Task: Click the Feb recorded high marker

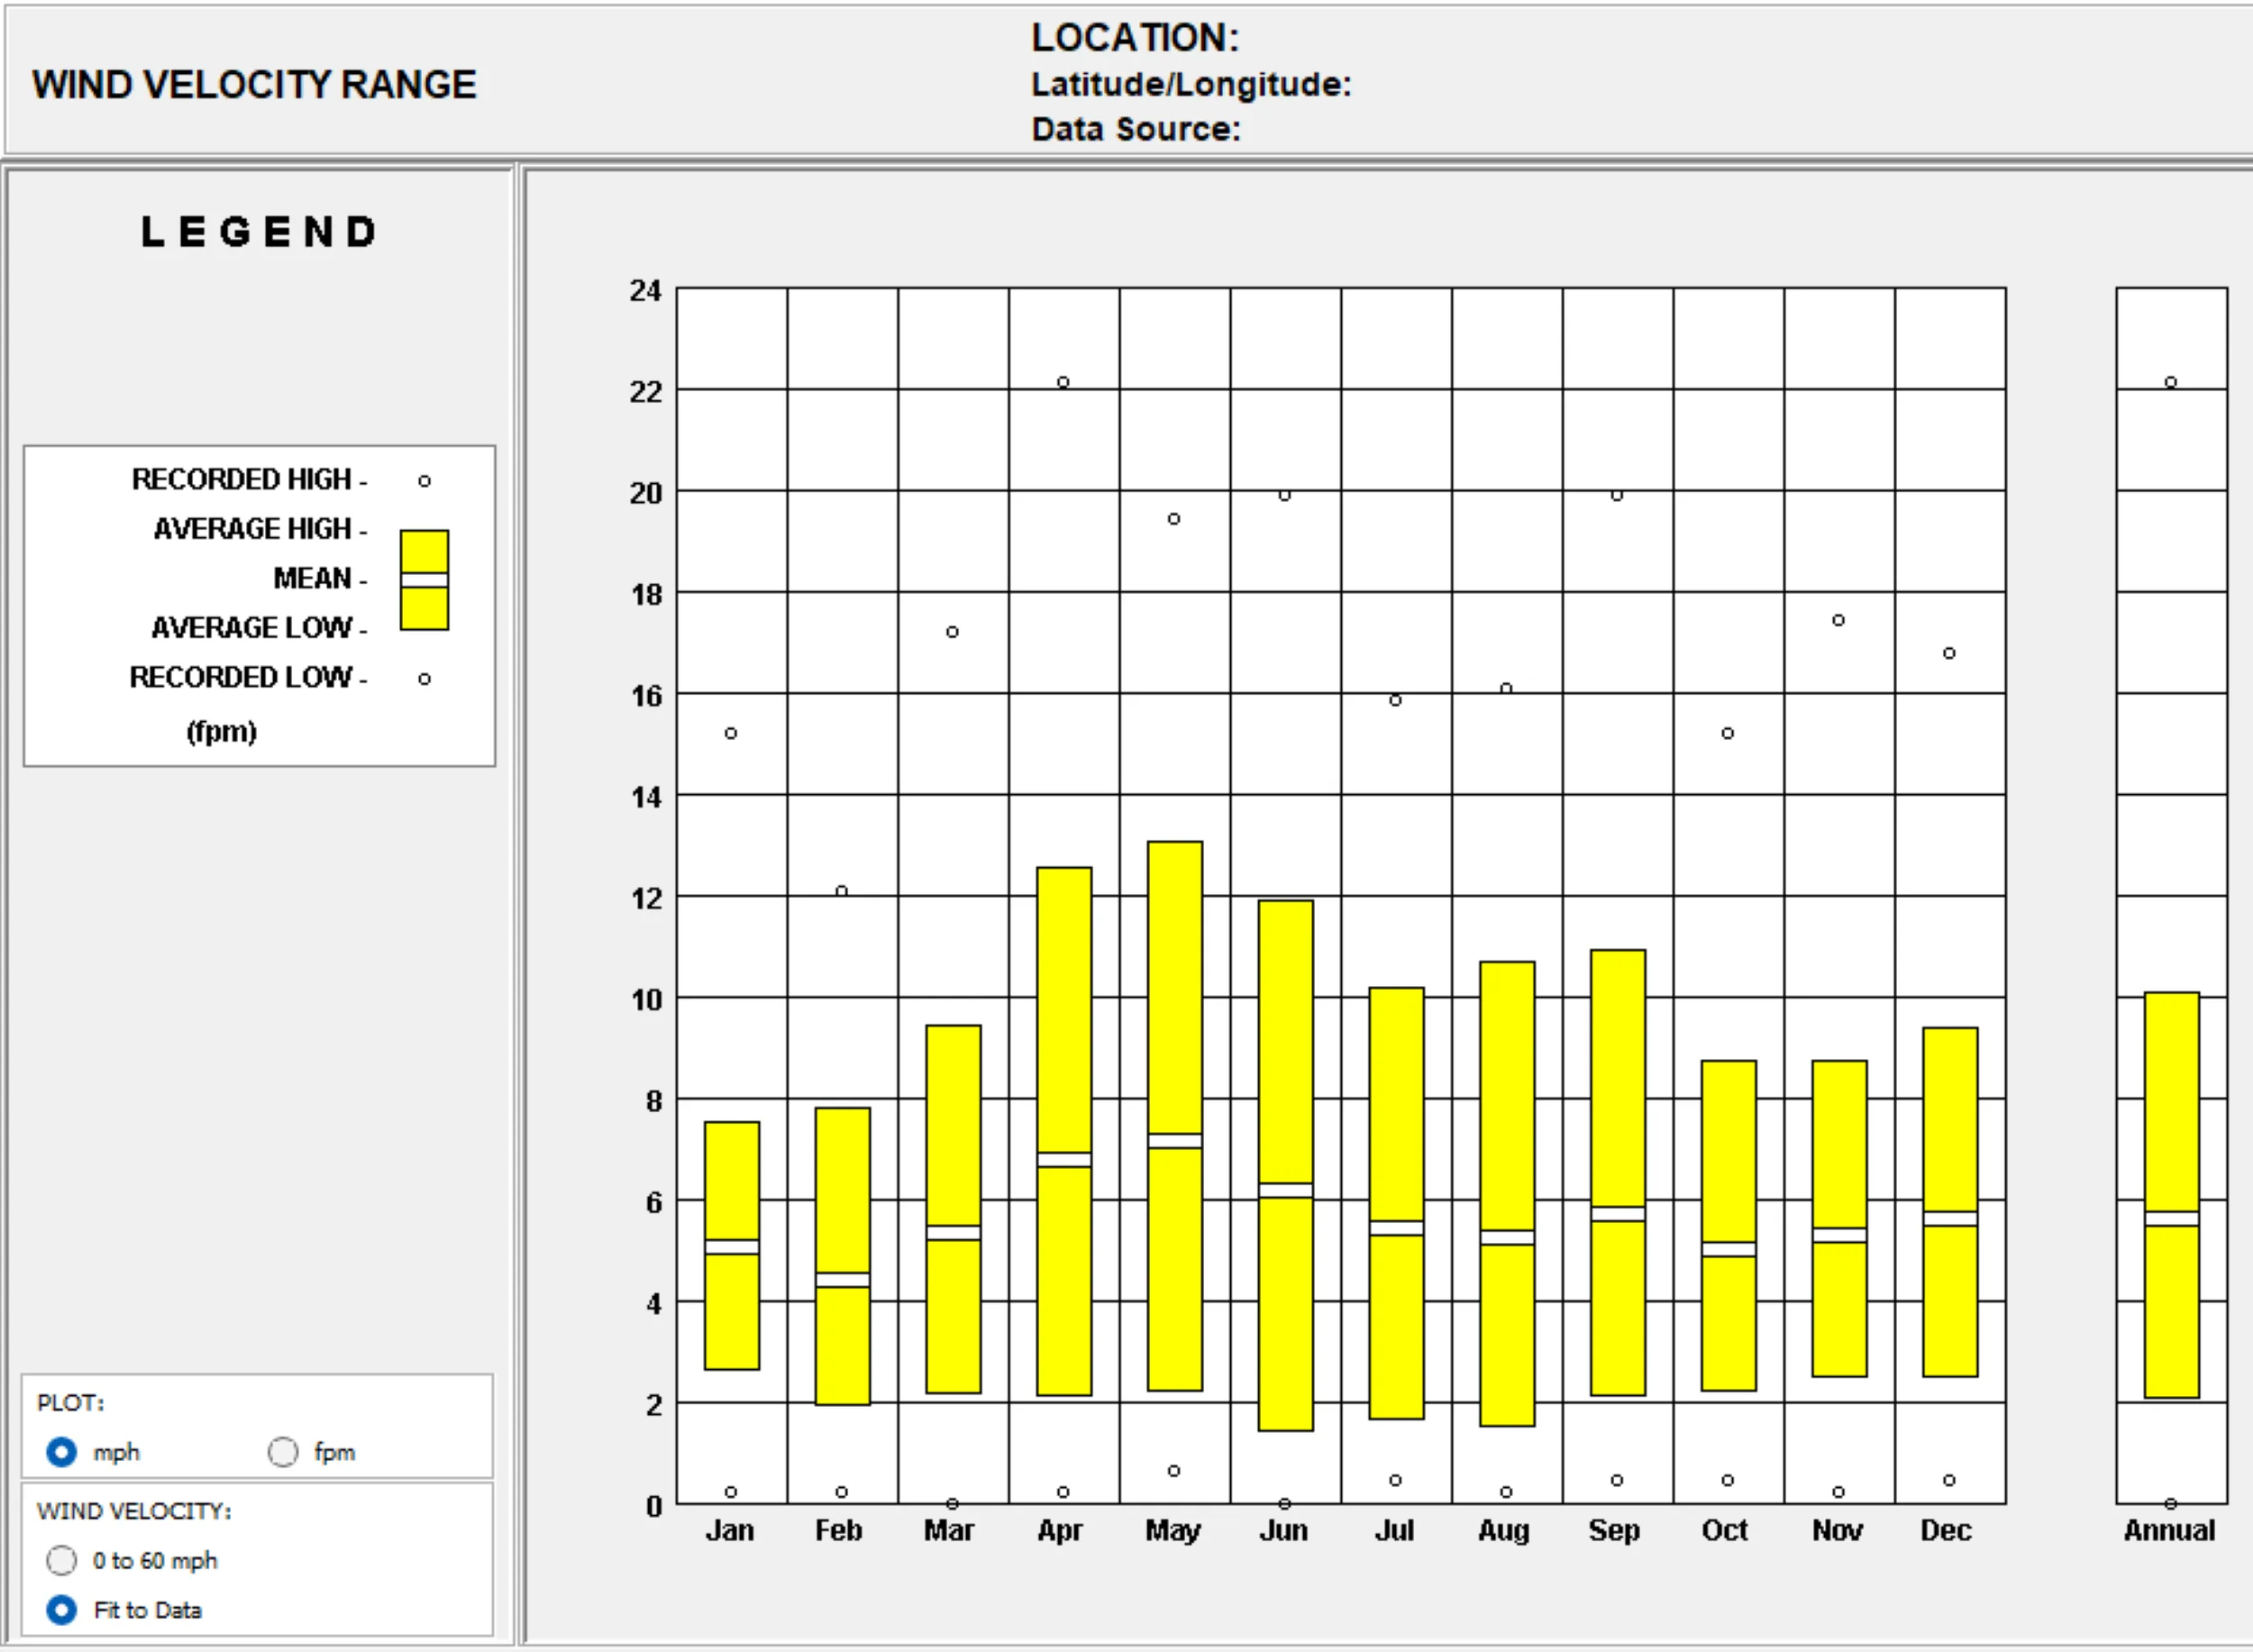Action: click(842, 891)
